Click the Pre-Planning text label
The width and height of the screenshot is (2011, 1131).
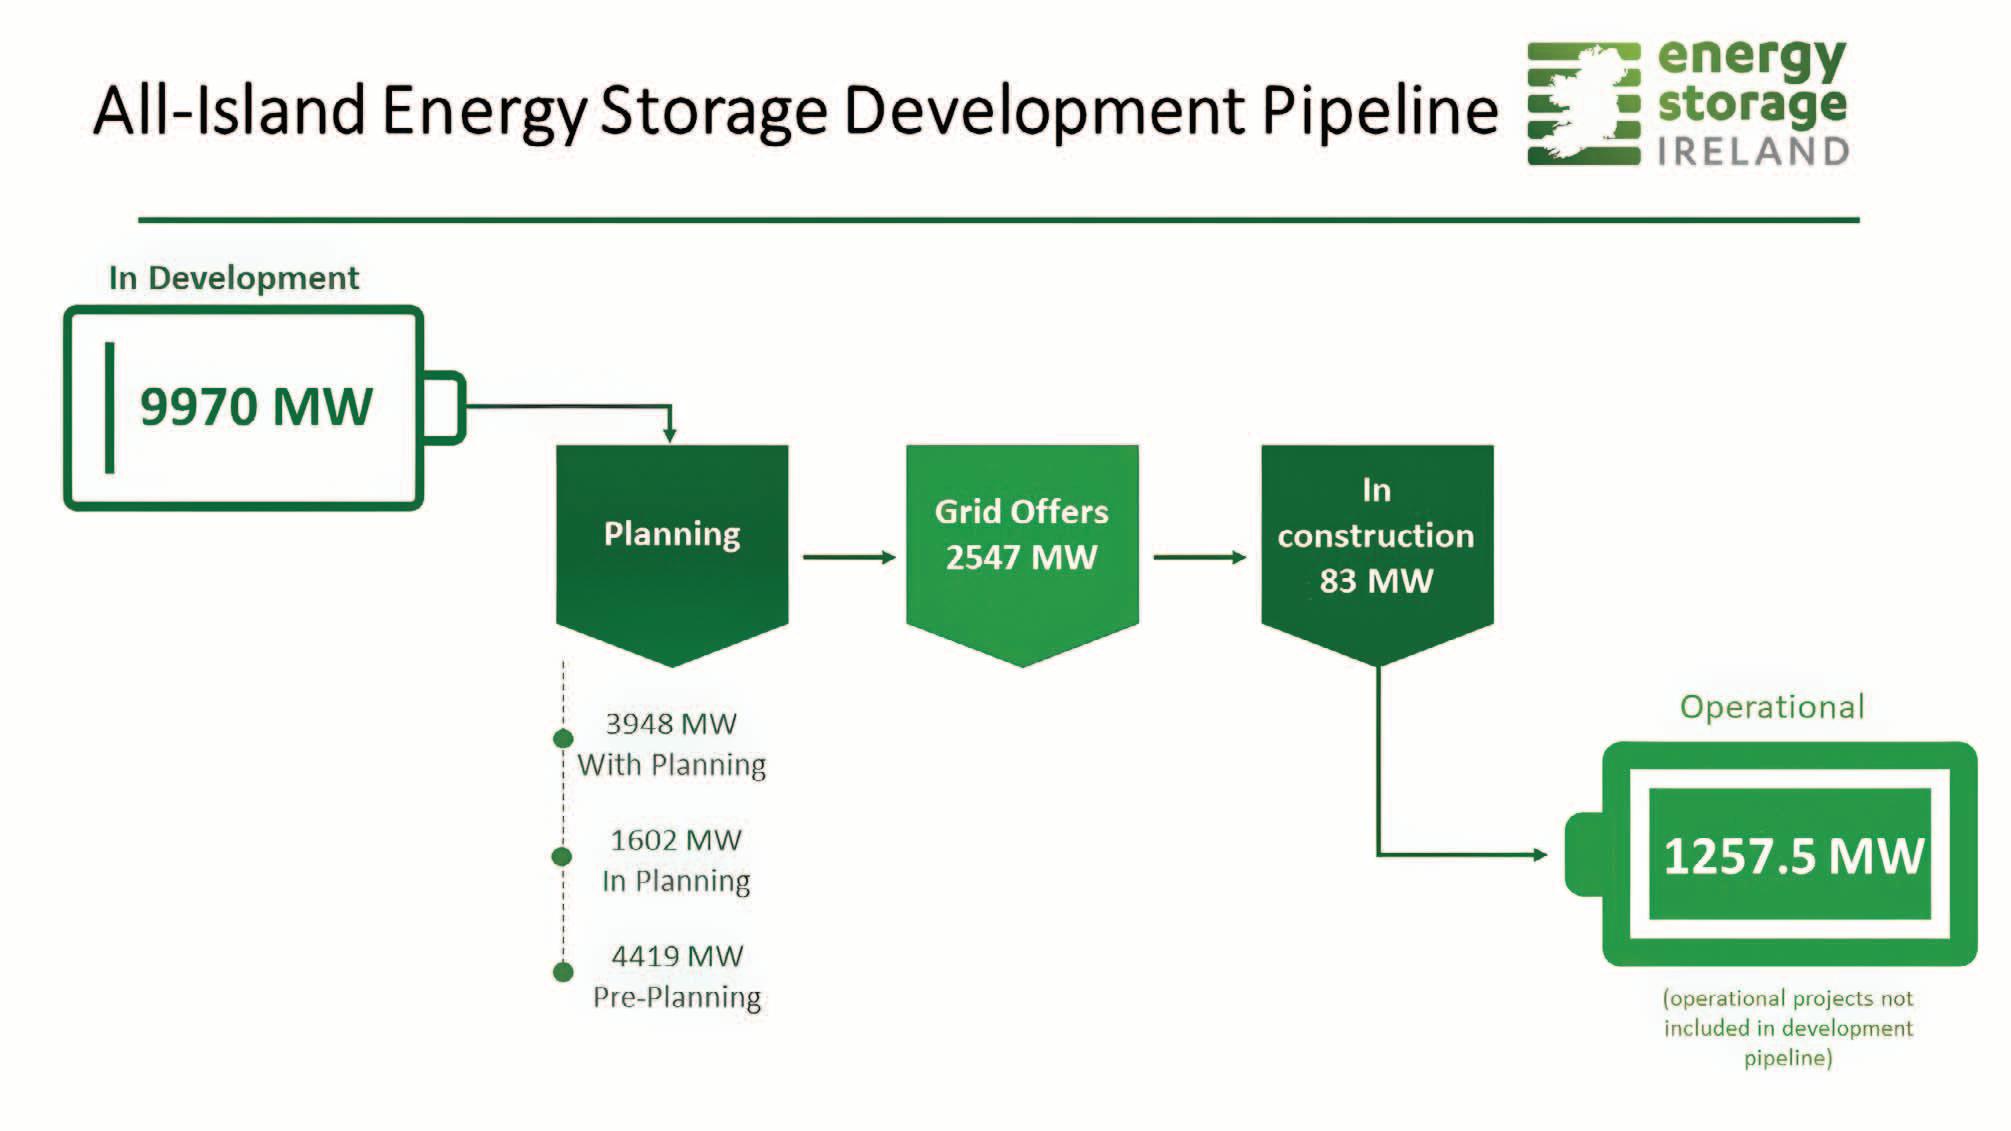click(x=677, y=997)
